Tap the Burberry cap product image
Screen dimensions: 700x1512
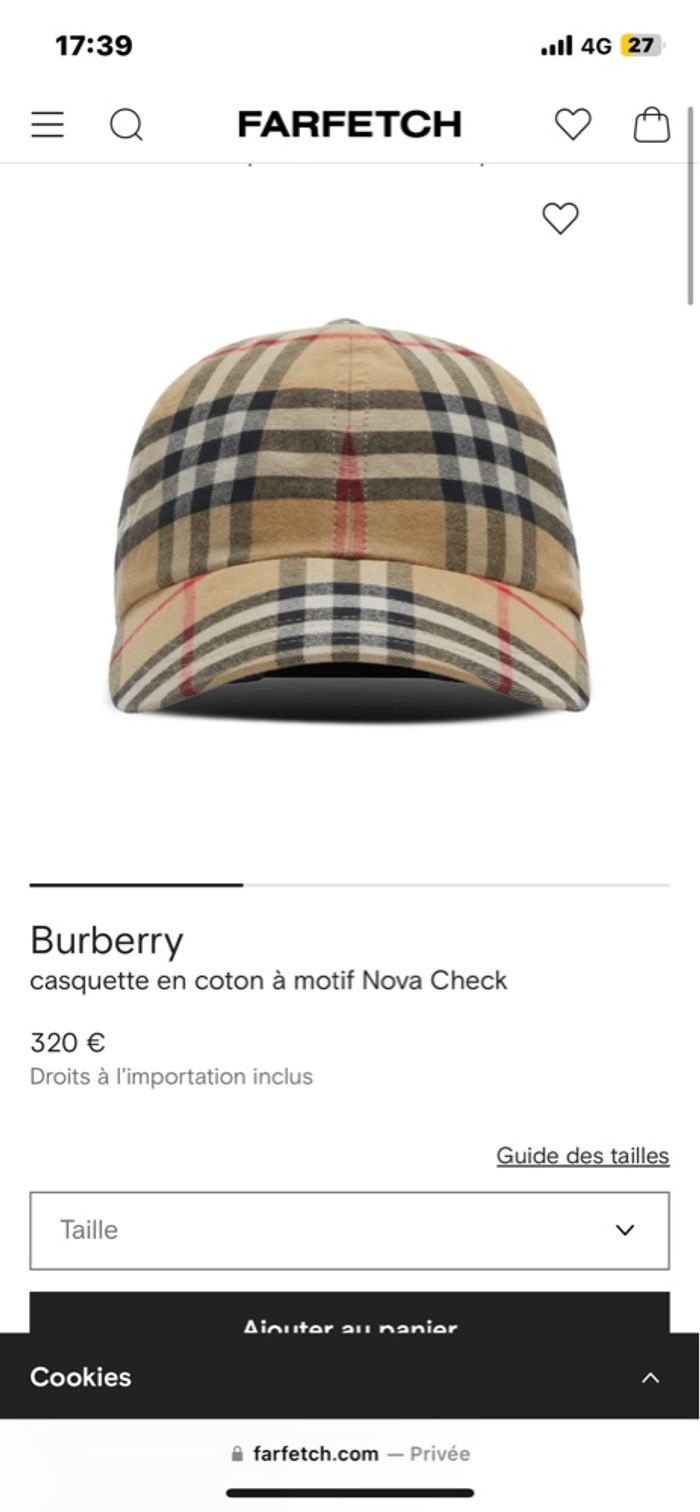(x=349, y=517)
